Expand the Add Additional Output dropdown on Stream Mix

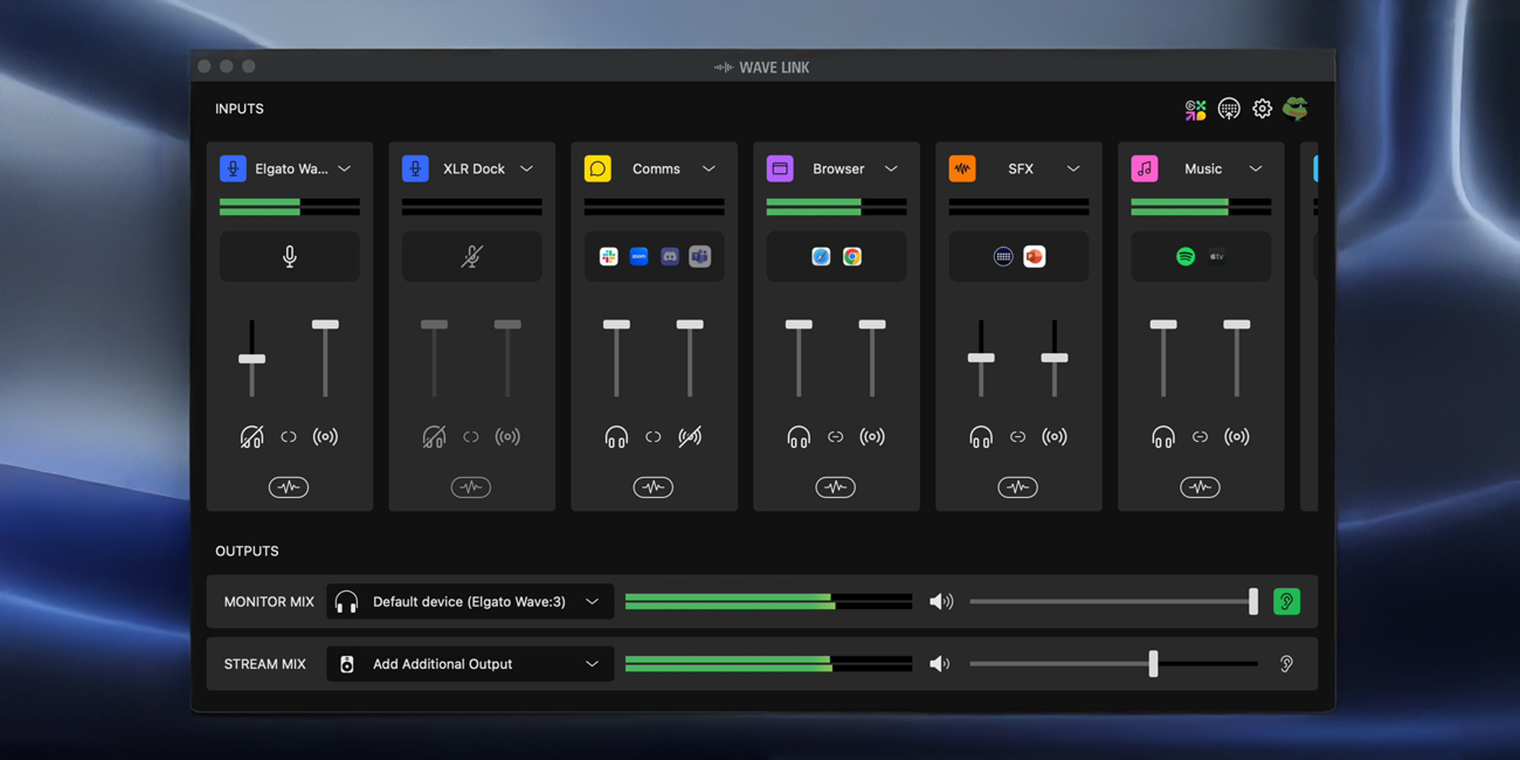(469, 663)
